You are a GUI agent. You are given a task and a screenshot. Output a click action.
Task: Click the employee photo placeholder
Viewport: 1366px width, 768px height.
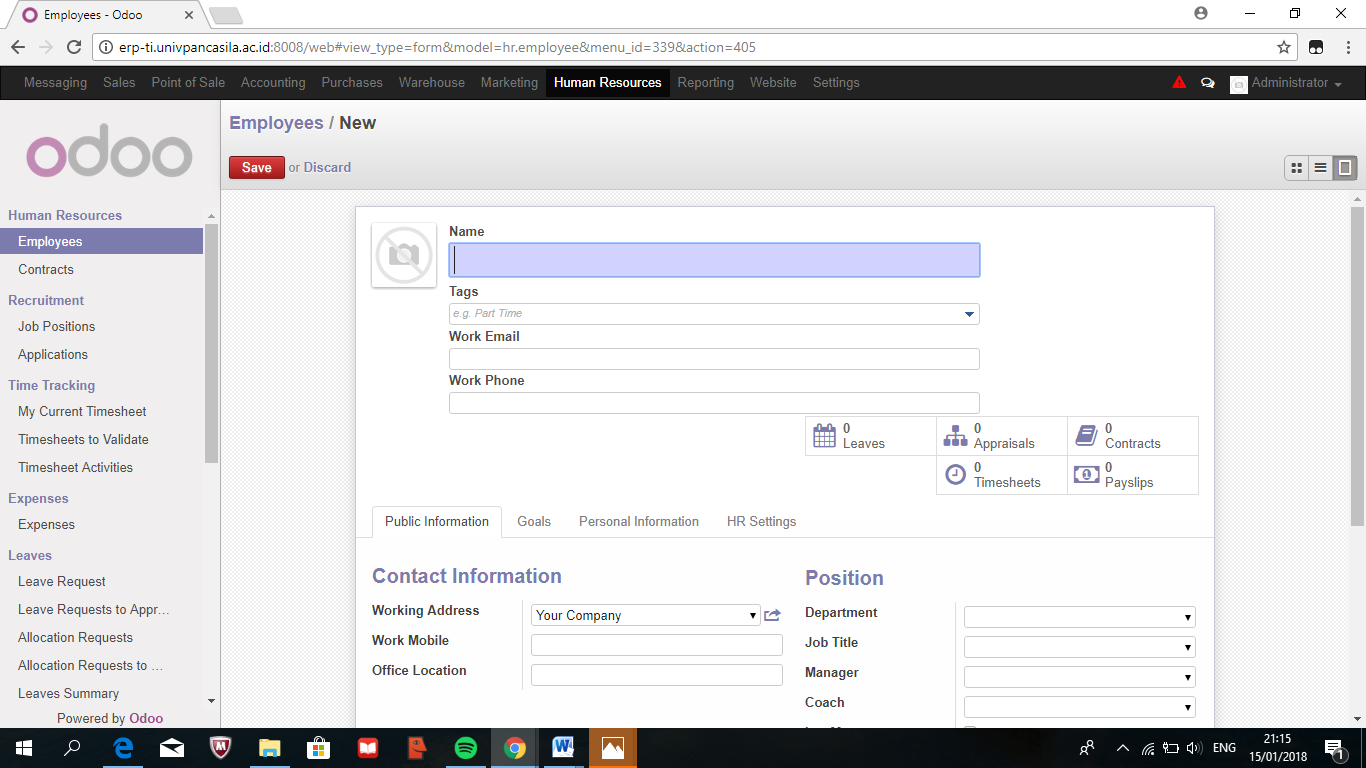coord(404,255)
